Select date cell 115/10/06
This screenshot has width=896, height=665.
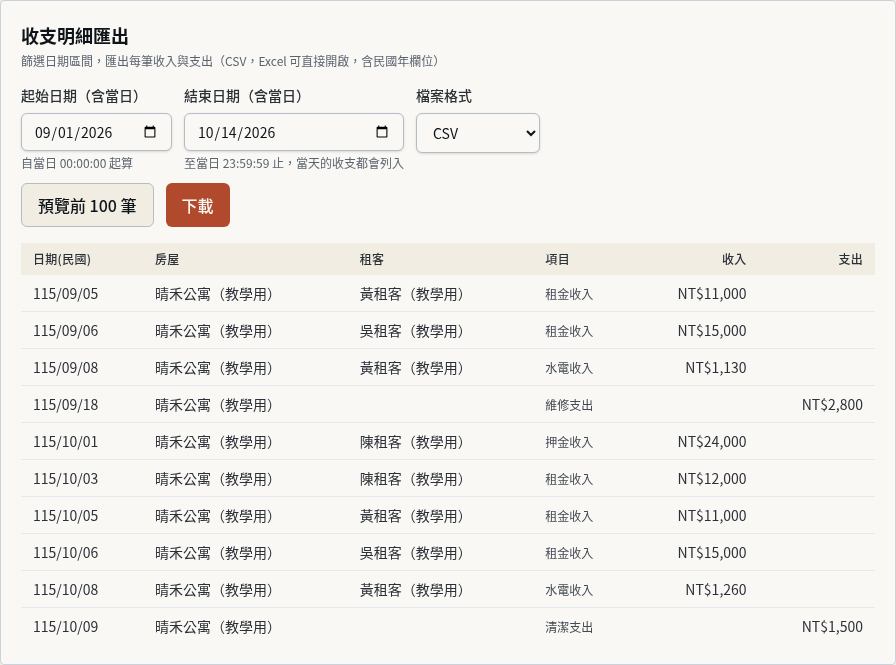pyautogui.click(x=66, y=553)
